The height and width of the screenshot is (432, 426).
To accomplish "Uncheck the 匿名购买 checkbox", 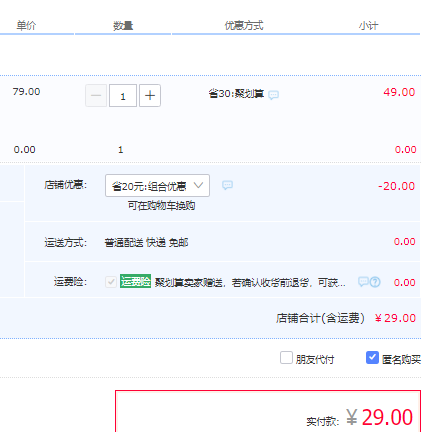I will 372,358.
